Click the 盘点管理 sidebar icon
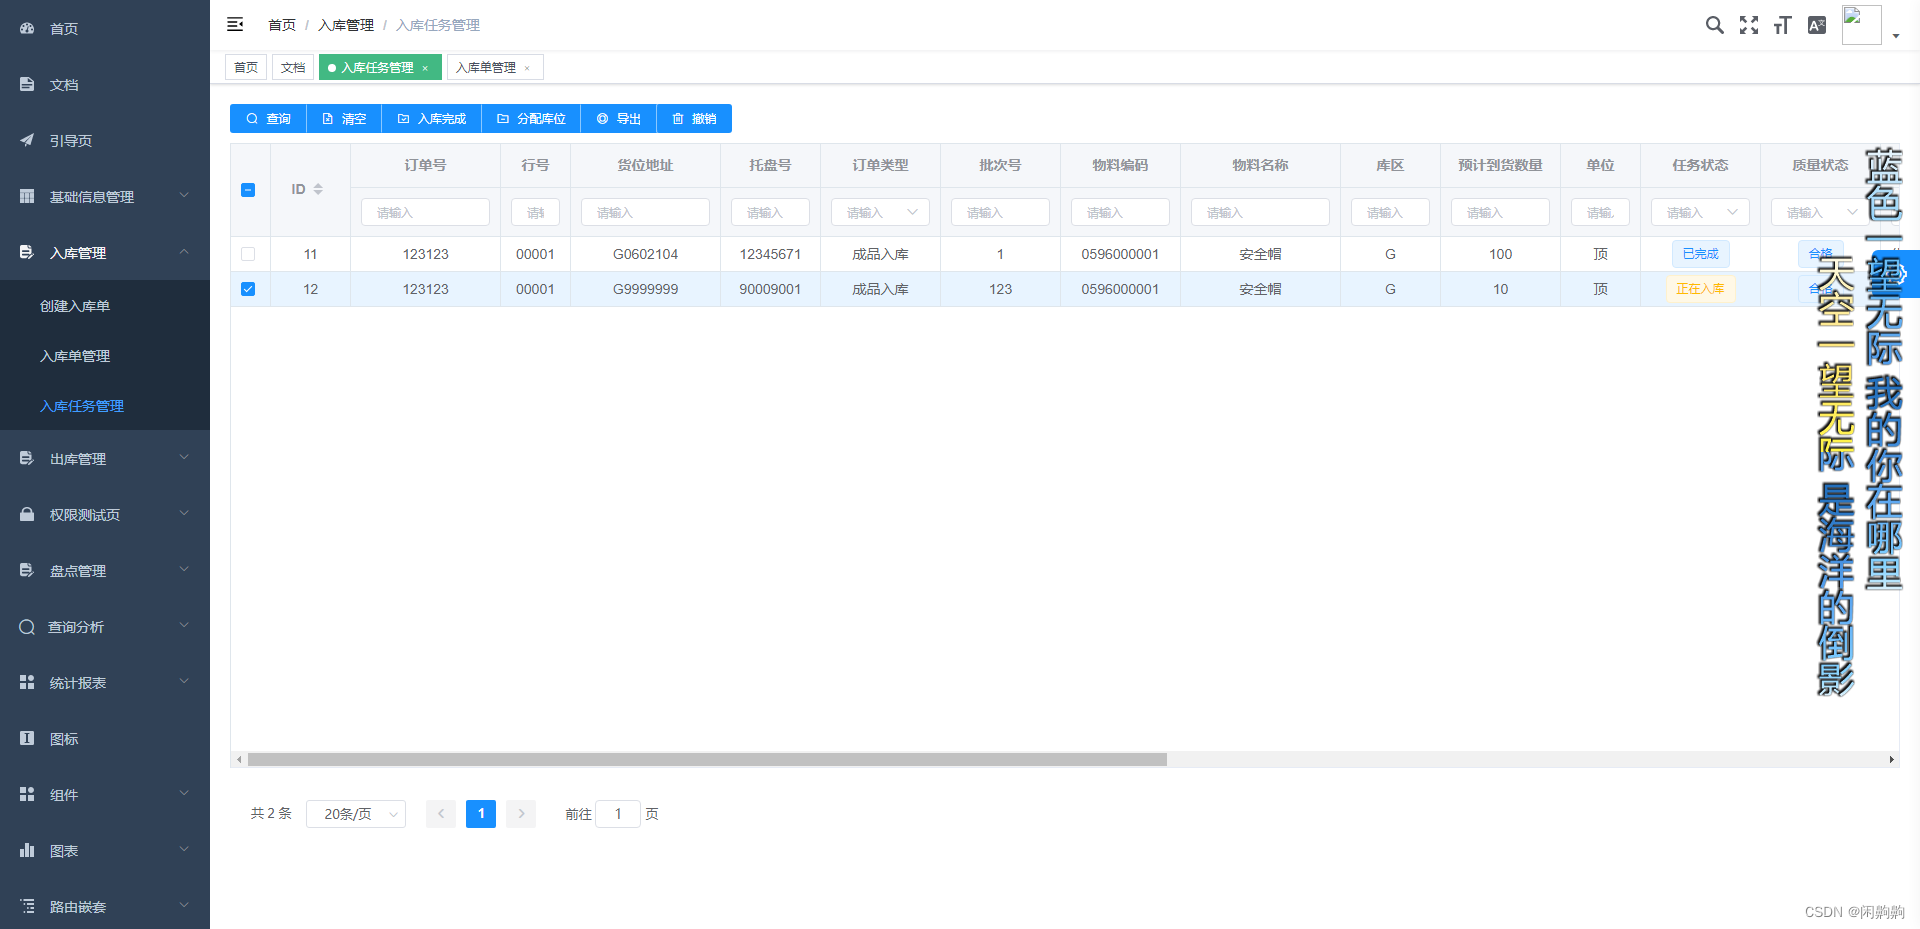 point(27,570)
